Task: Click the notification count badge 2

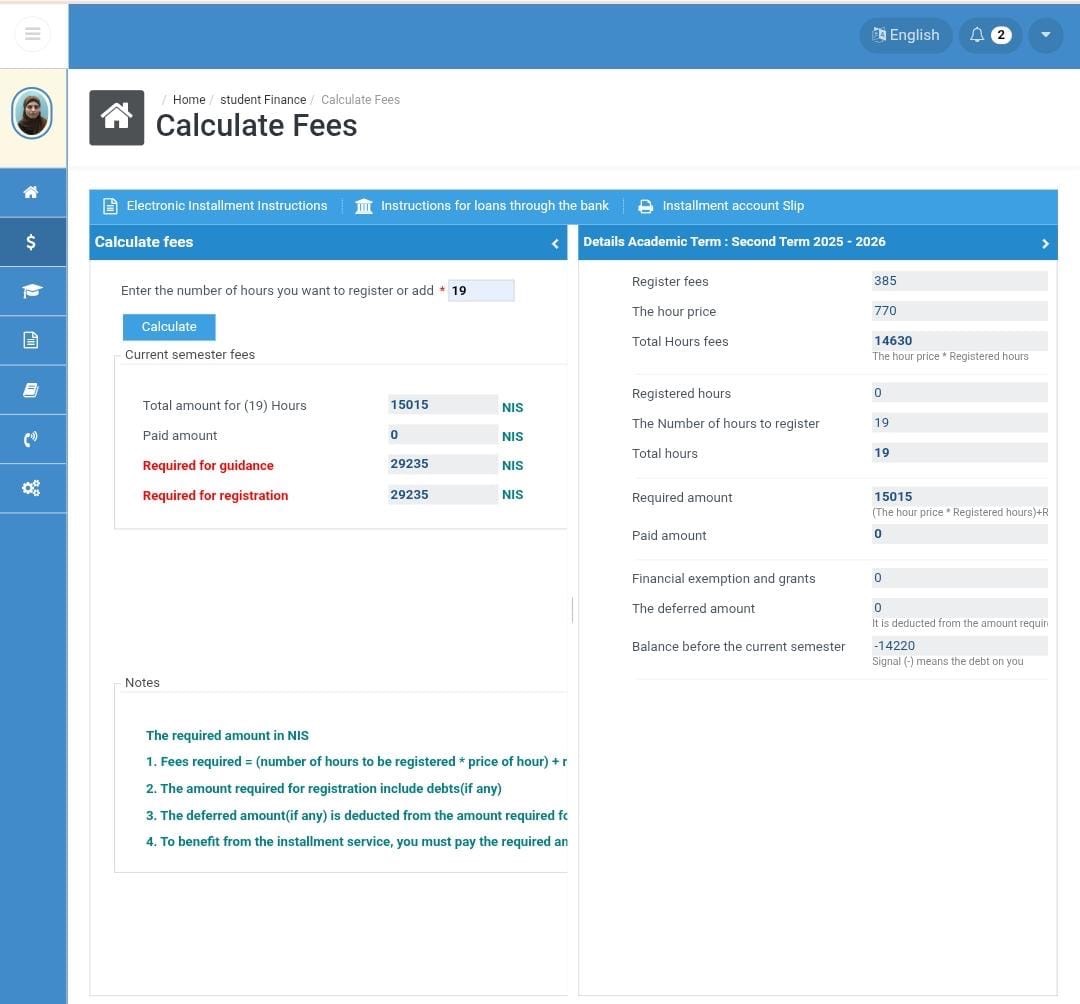Action: (1001, 35)
